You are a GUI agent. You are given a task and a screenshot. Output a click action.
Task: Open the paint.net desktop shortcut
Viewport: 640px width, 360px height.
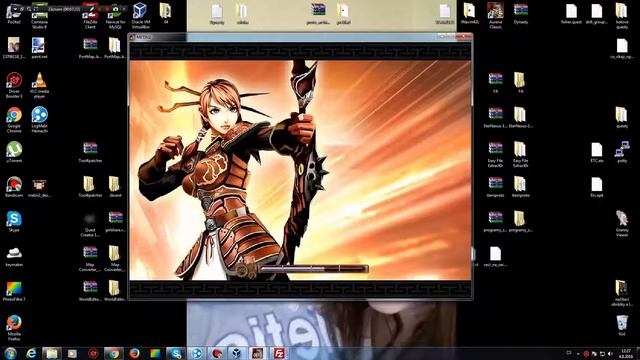pyautogui.click(x=39, y=48)
